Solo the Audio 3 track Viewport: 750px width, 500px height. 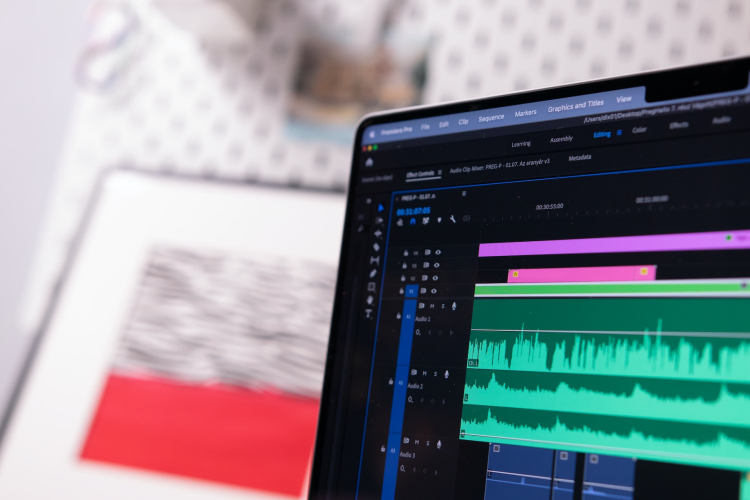[x=428, y=444]
